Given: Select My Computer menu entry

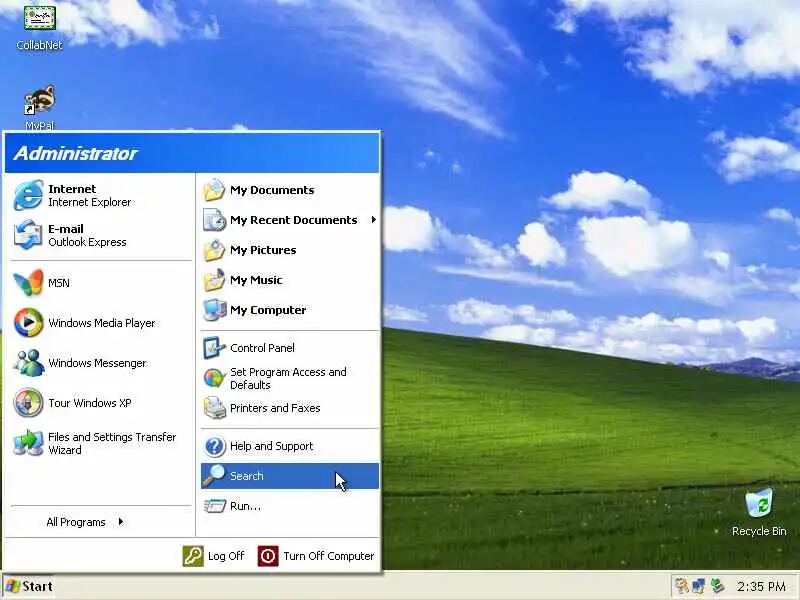Looking at the screenshot, I should 290,310.
